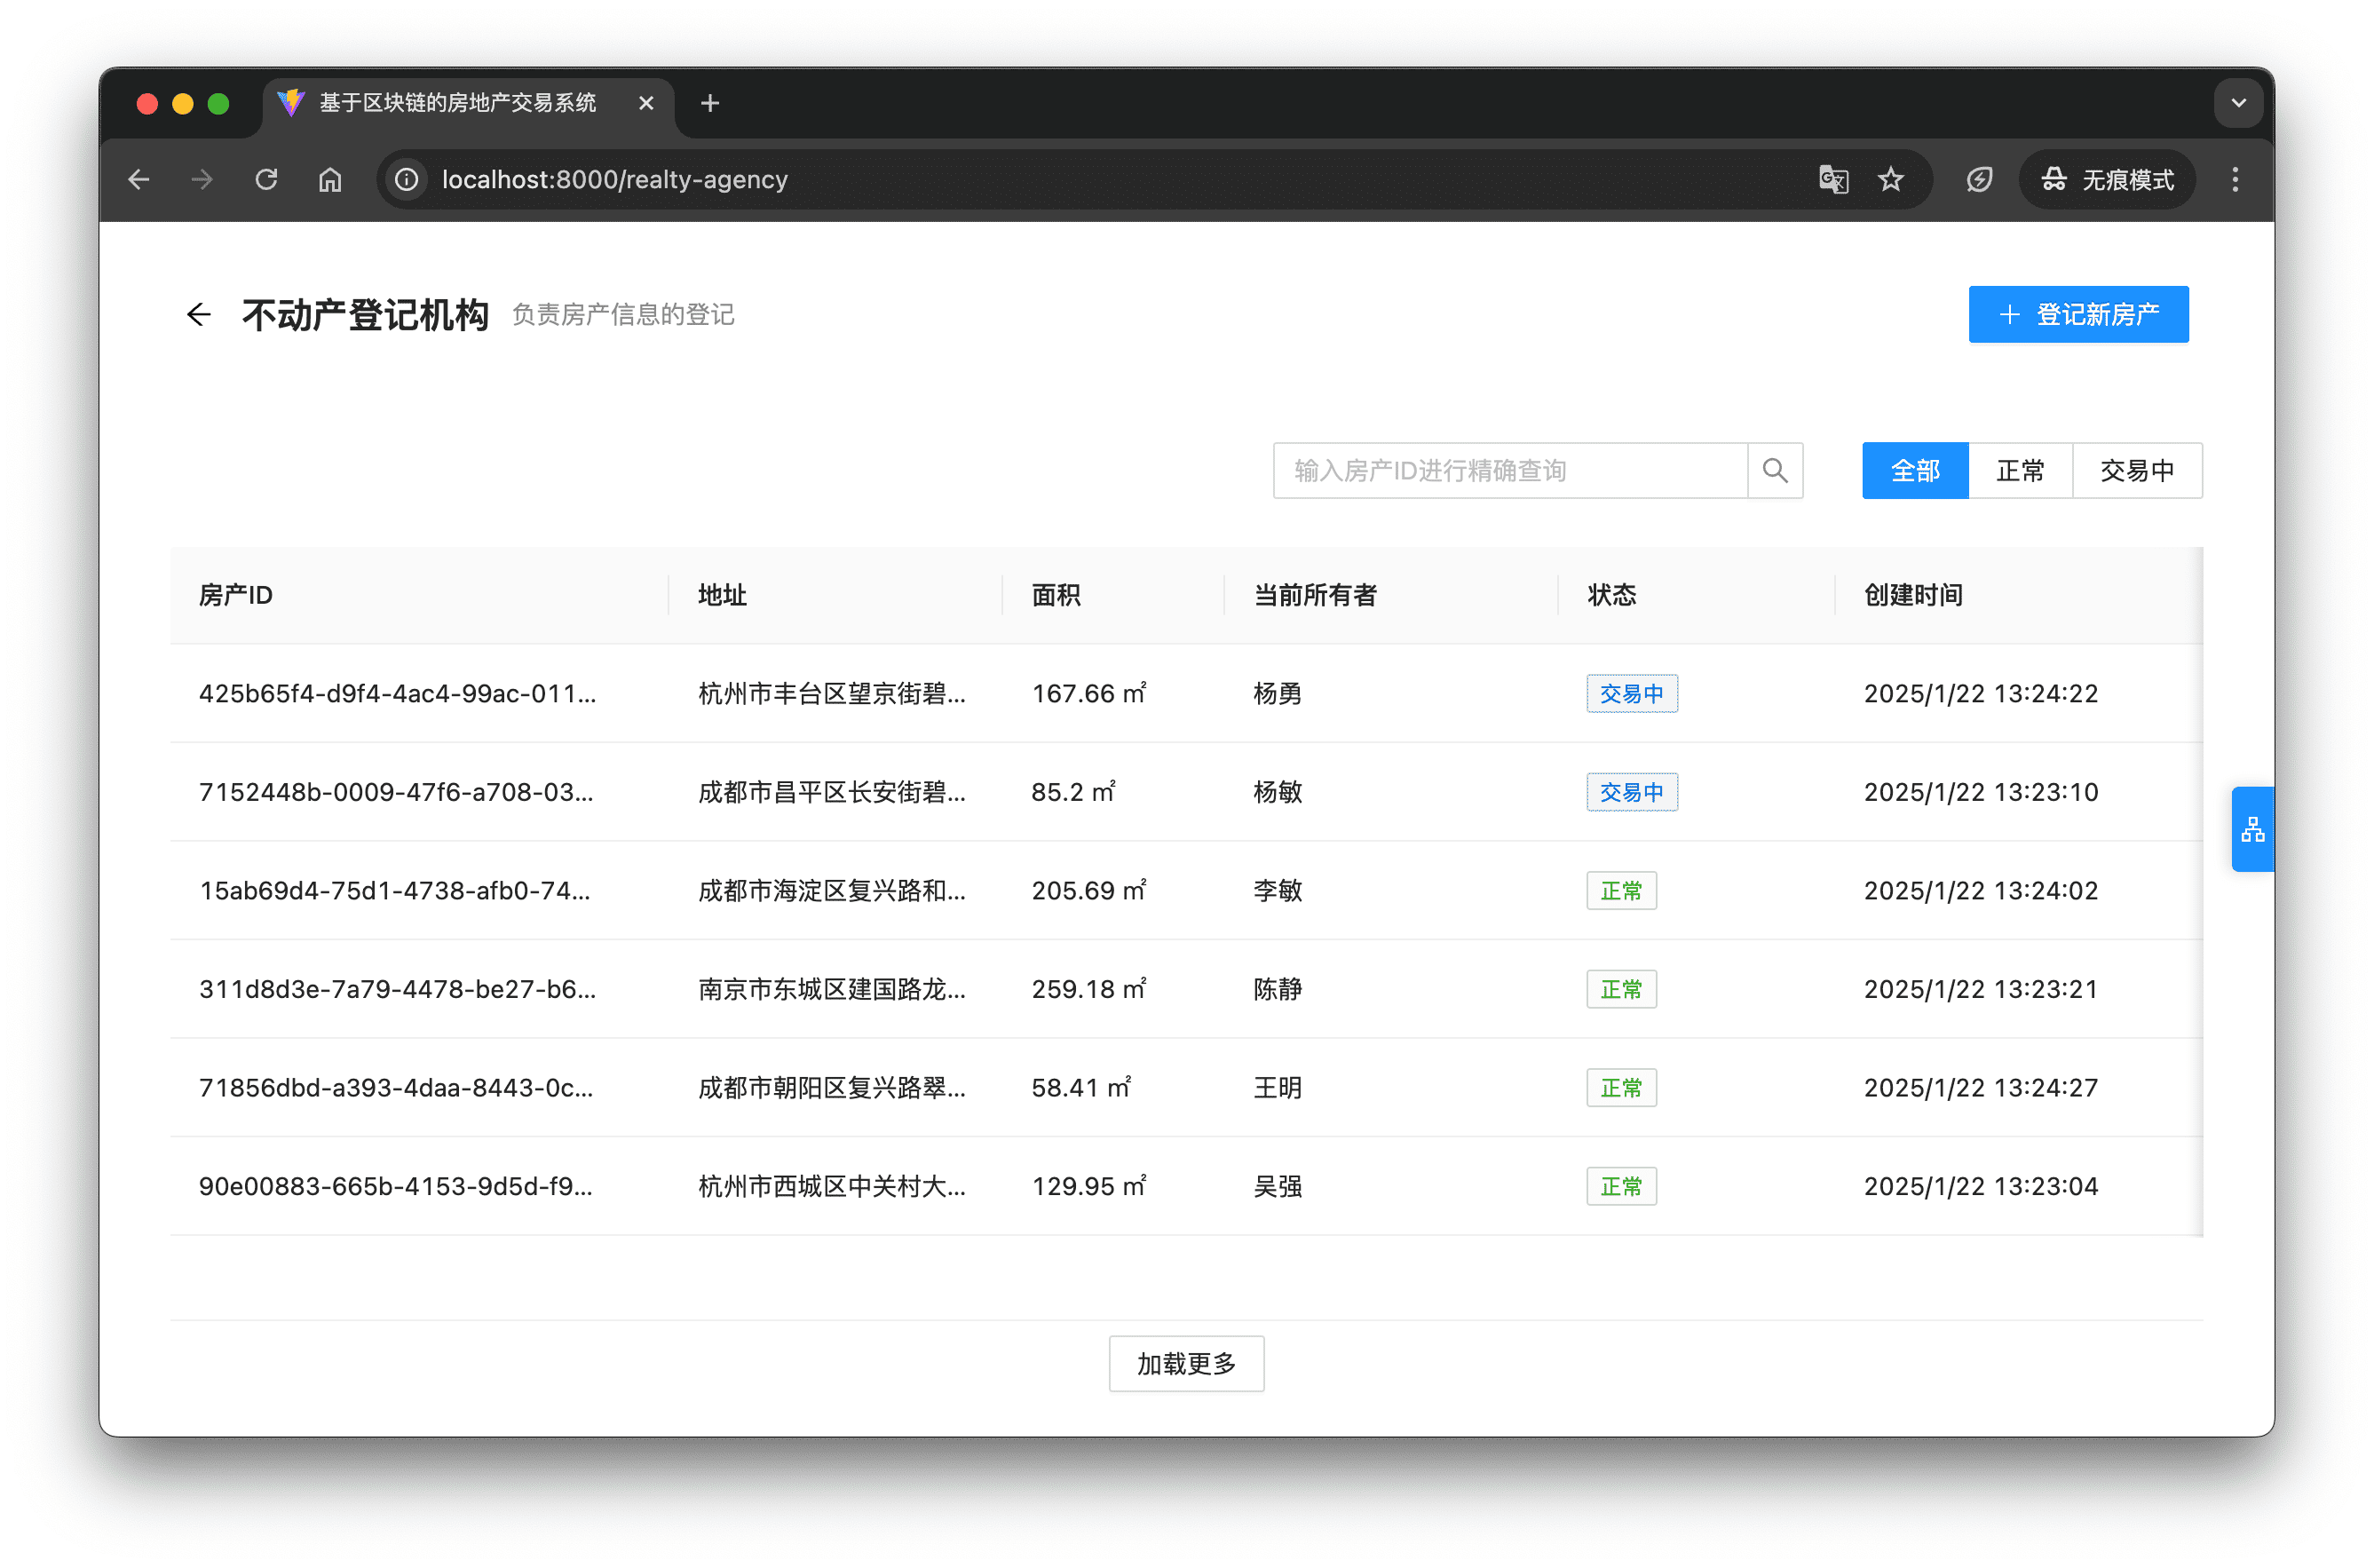Select the 正常 filter

tap(2020, 471)
